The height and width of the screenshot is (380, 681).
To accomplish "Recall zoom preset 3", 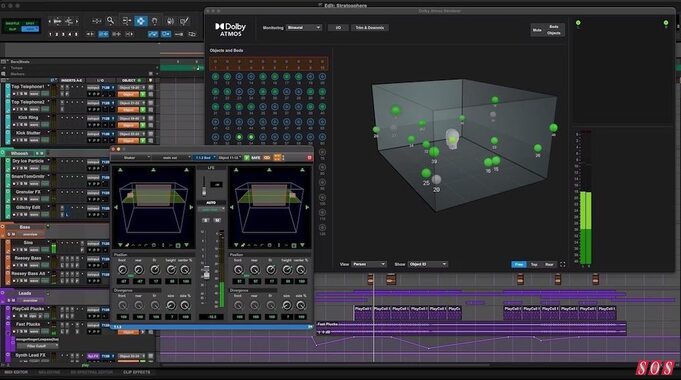I will (63, 34).
